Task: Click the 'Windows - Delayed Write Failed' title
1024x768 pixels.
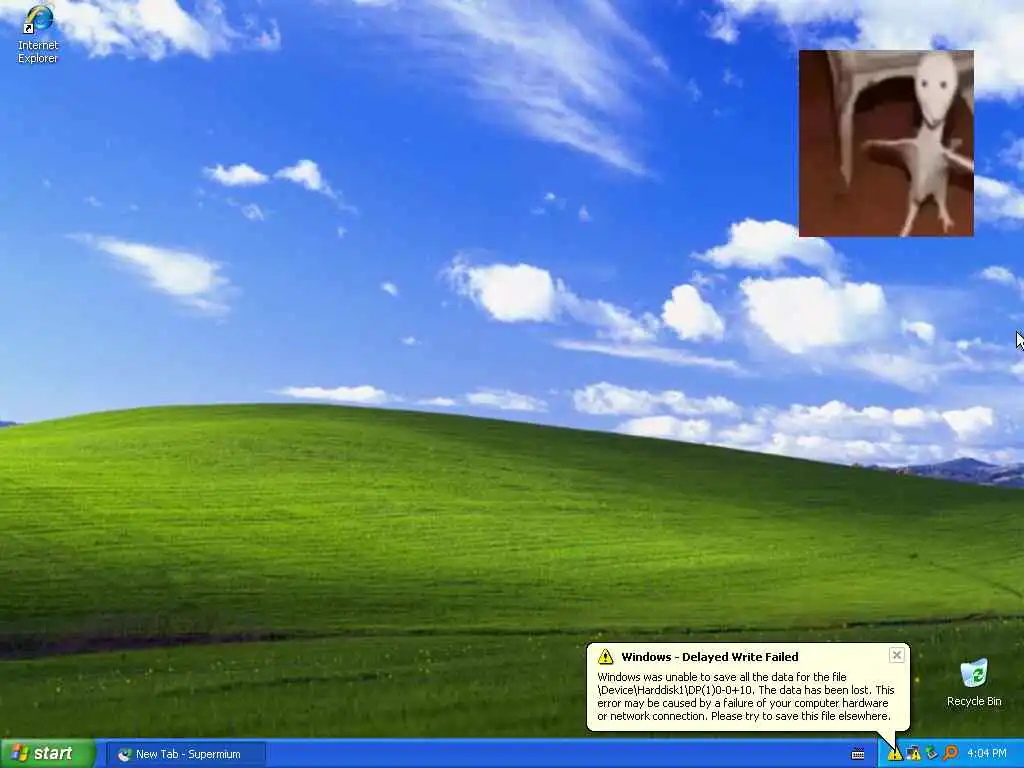Action: (x=710, y=657)
